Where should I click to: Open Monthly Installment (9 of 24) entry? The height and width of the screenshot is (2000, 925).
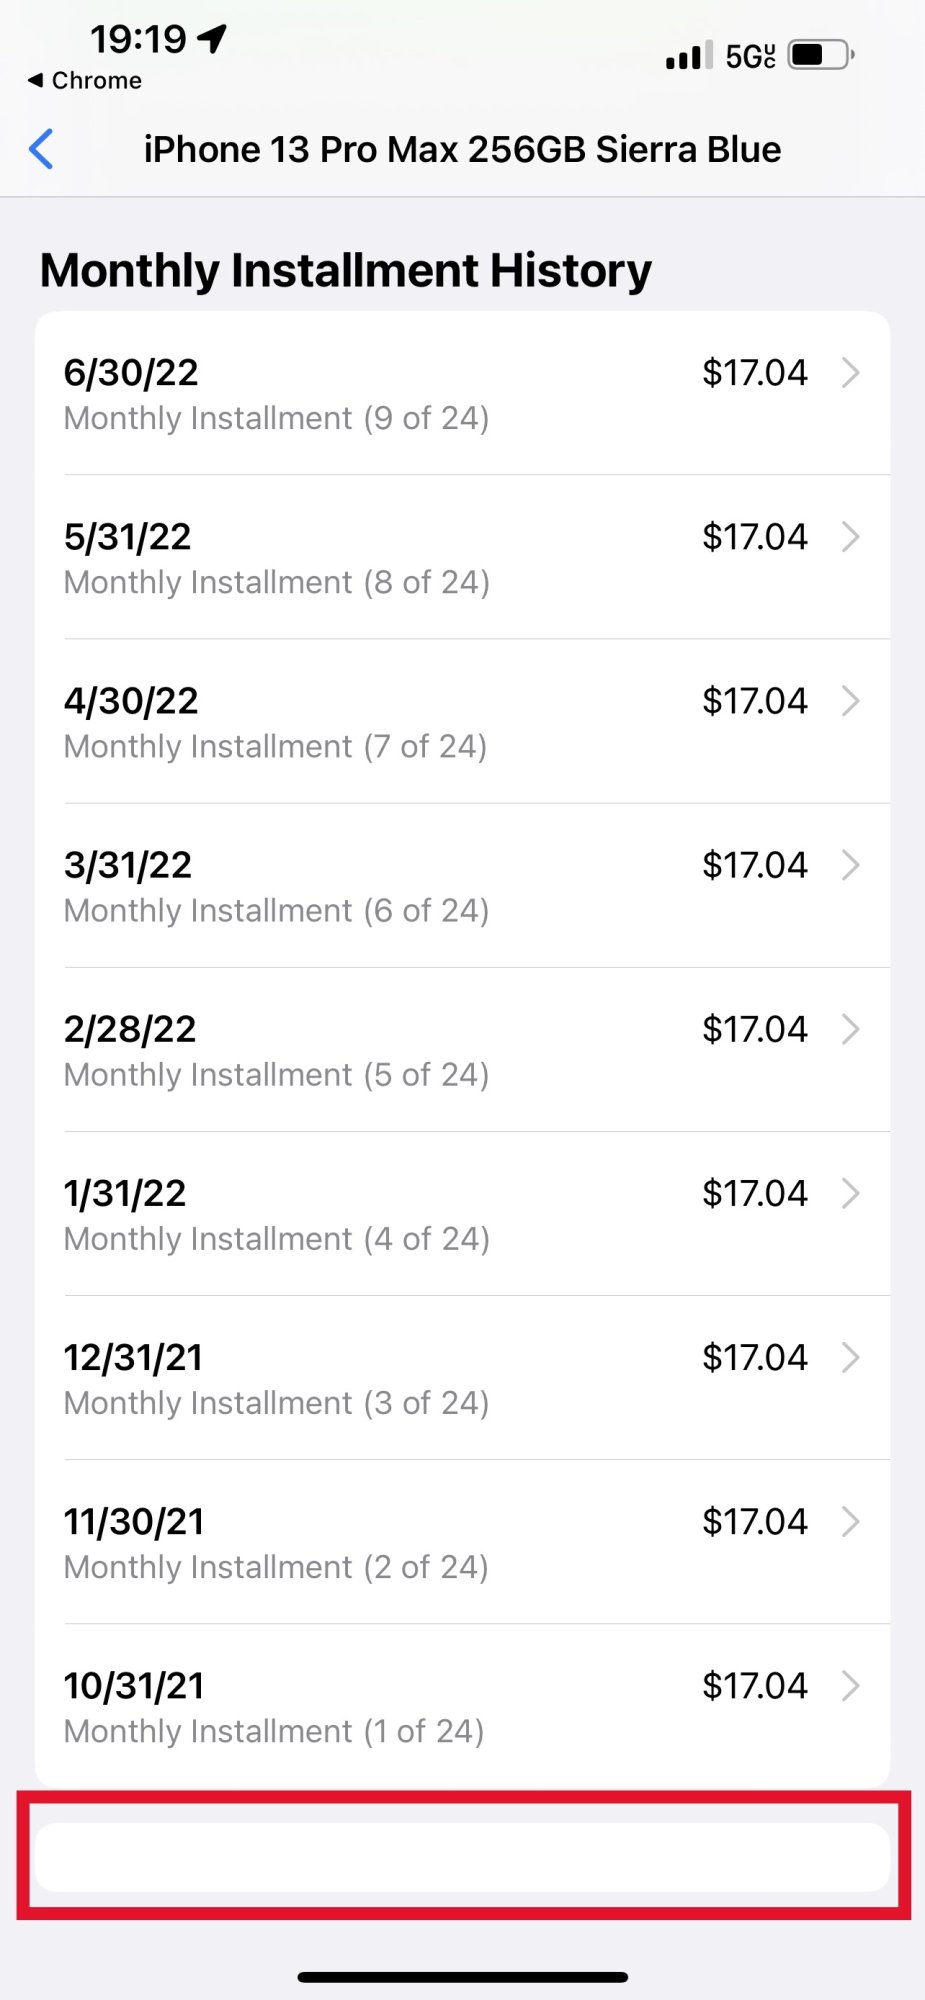(462, 393)
